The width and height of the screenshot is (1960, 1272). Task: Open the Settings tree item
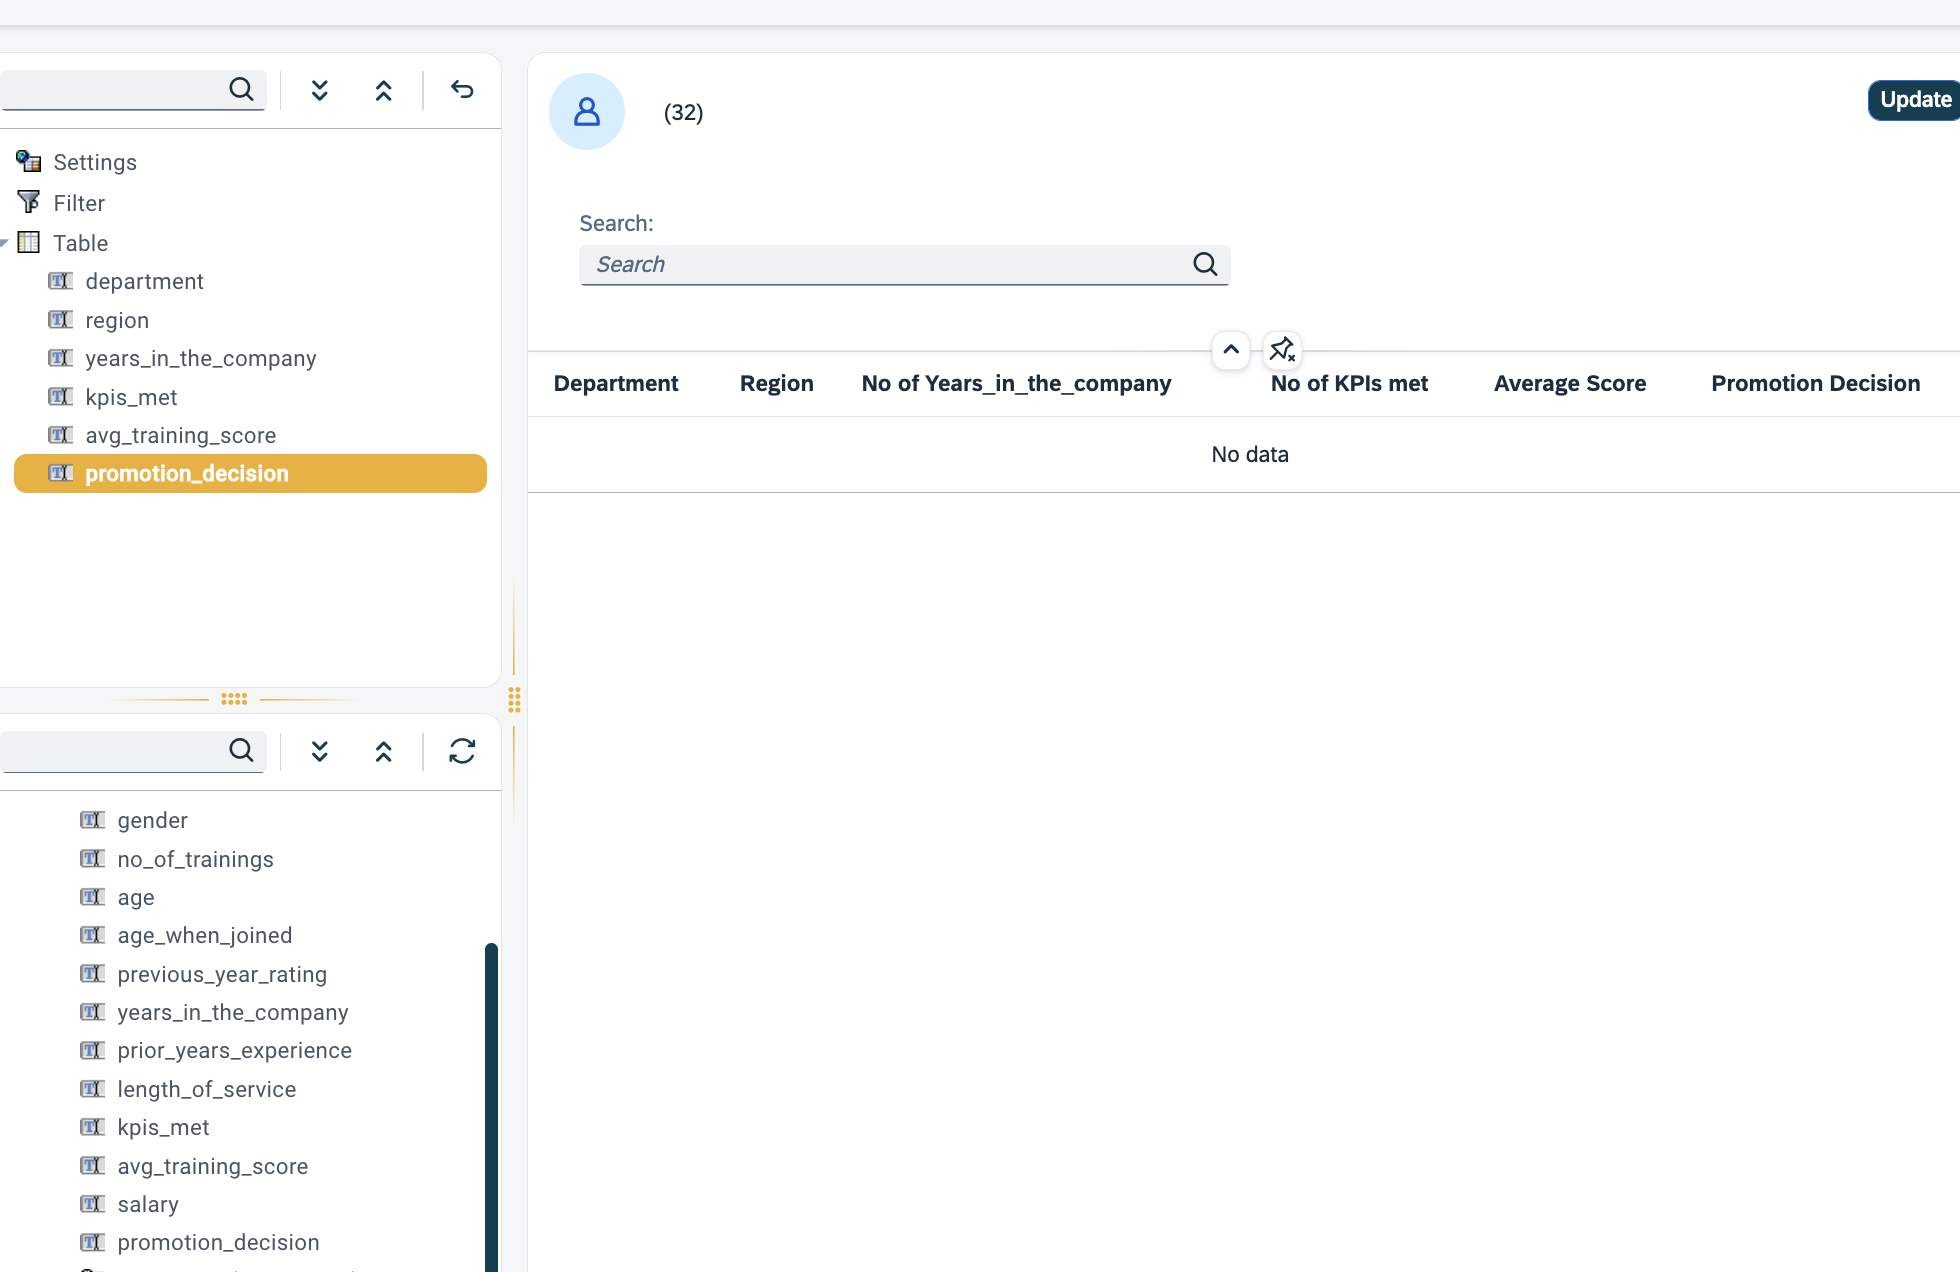94,162
